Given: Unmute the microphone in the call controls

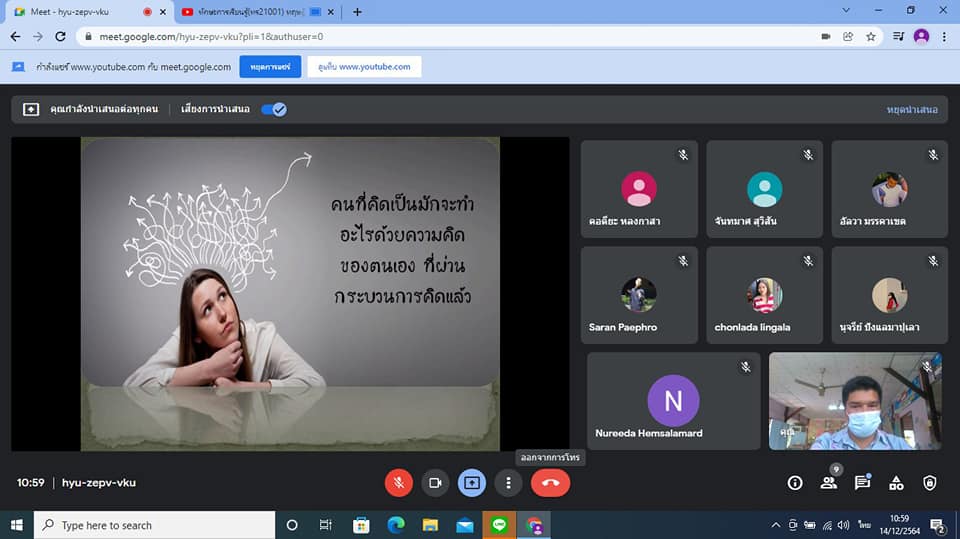Looking at the screenshot, I should click(x=398, y=482).
